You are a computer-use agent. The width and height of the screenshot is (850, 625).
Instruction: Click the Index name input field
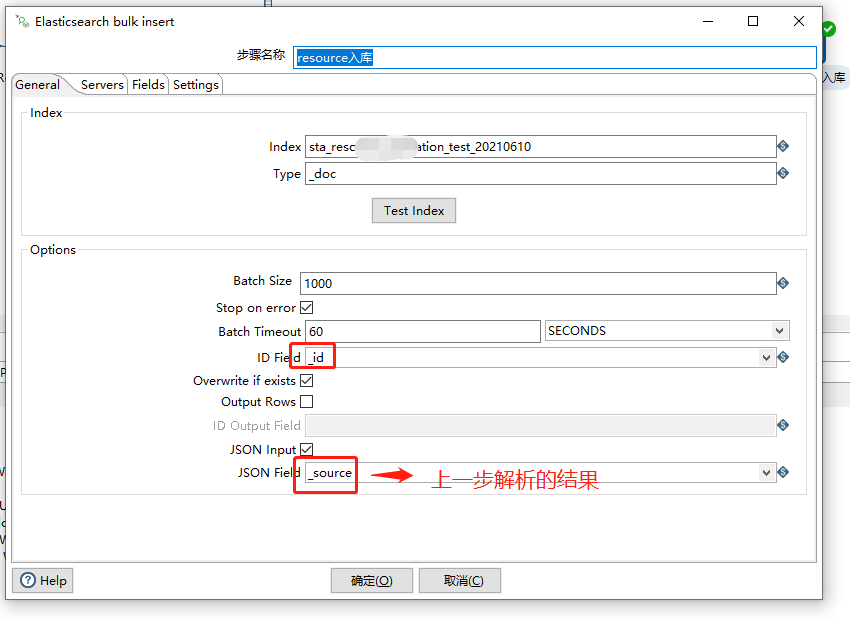[x=540, y=146]
